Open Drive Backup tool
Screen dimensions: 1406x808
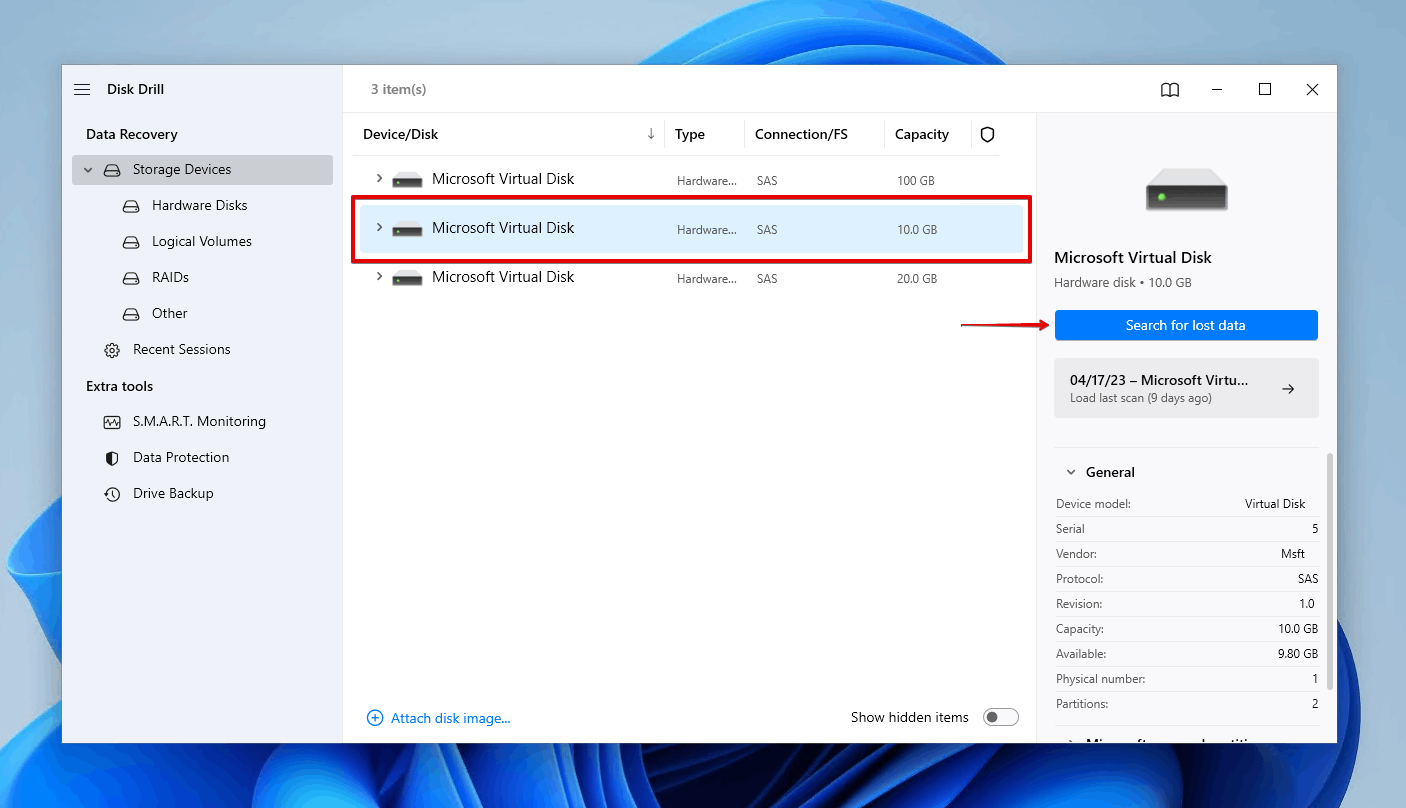[x=173, y=494]
